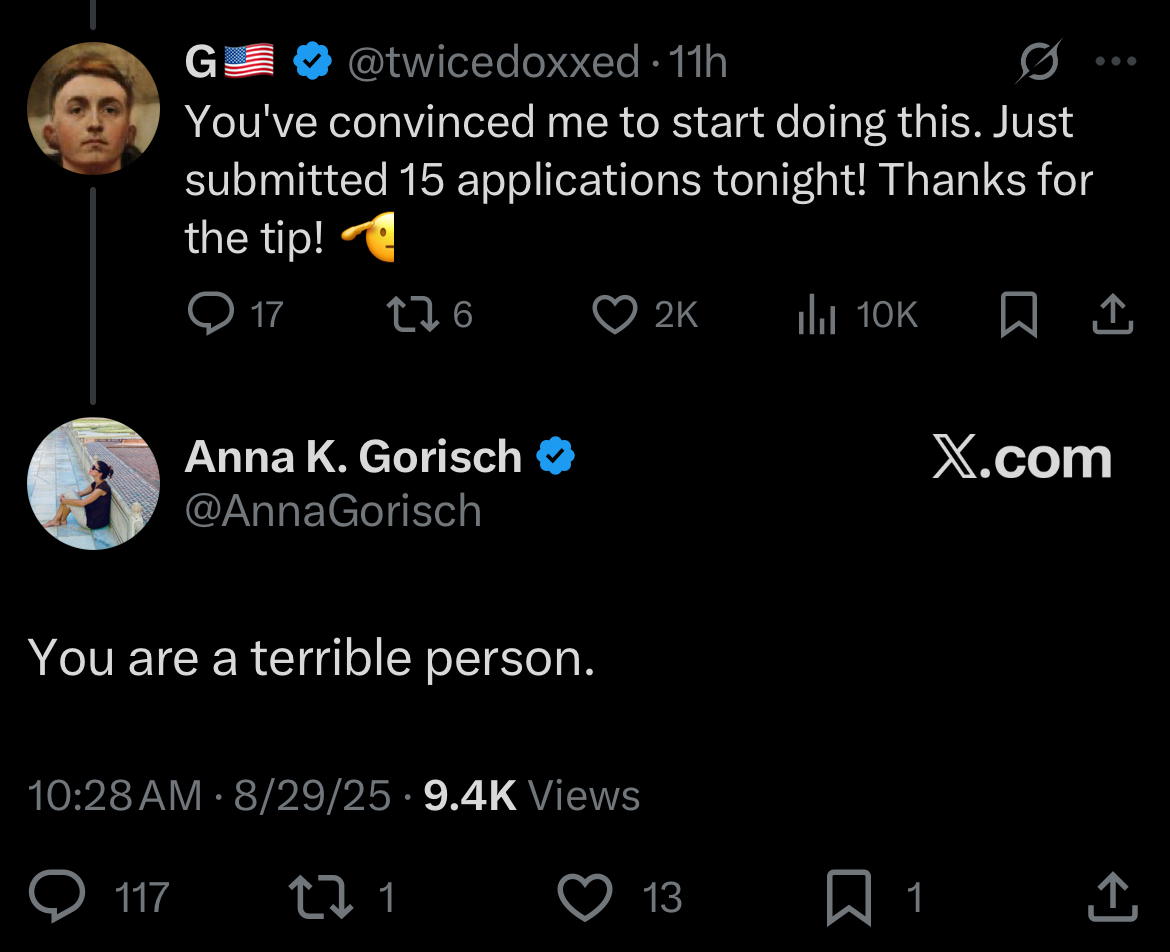
Task: Open the @AnnaGorisch handle
Action: [333, 511]
